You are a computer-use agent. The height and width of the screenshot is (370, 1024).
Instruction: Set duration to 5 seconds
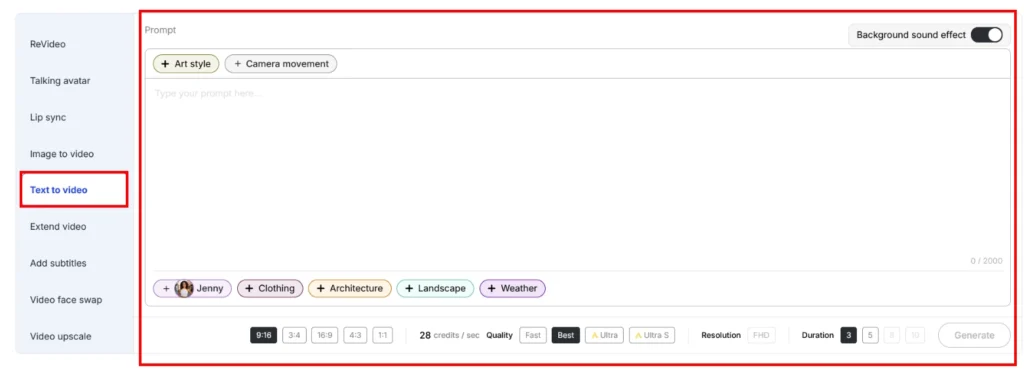click(870, 335)
